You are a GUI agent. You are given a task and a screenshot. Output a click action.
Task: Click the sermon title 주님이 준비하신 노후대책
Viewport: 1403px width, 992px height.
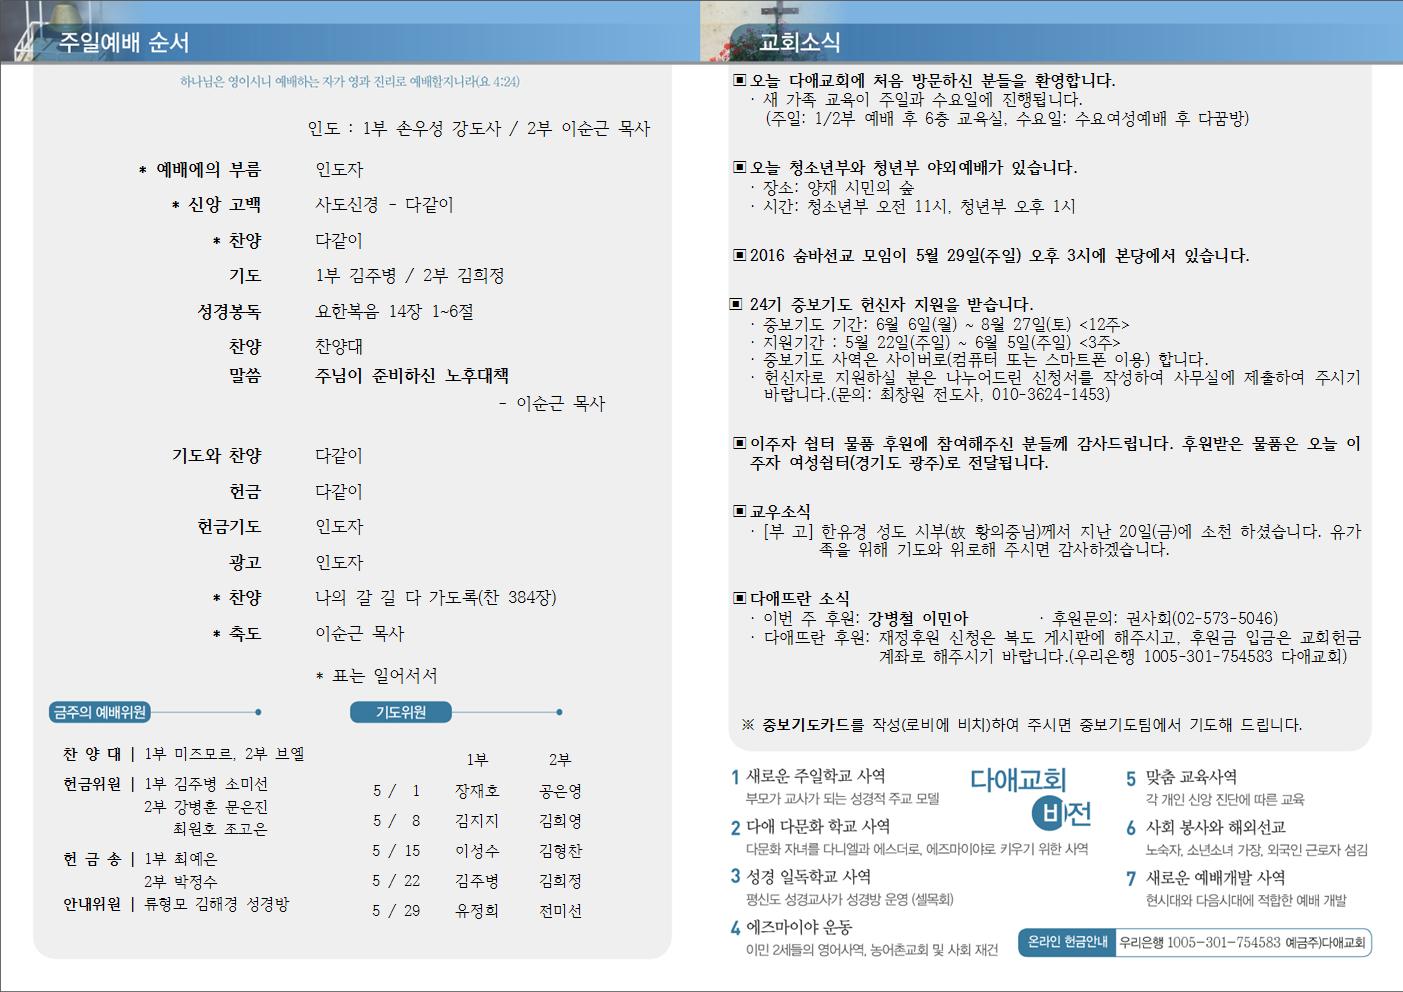[412, 376]
